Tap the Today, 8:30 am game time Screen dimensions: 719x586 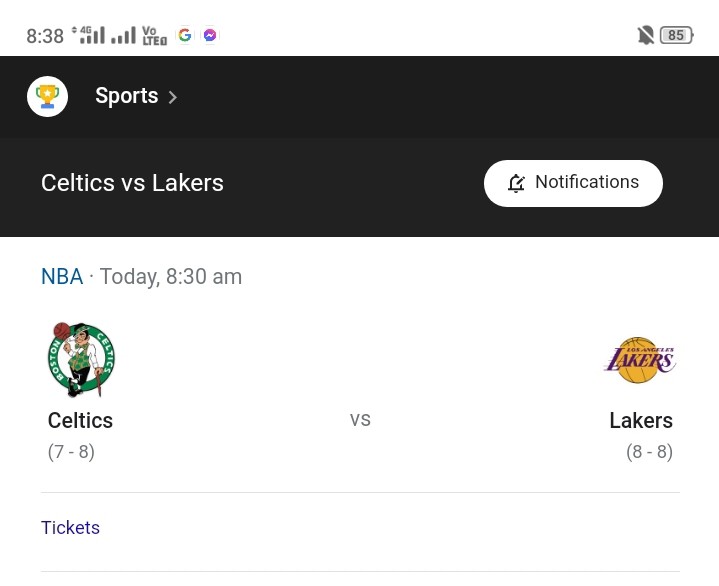coord(171,276)
